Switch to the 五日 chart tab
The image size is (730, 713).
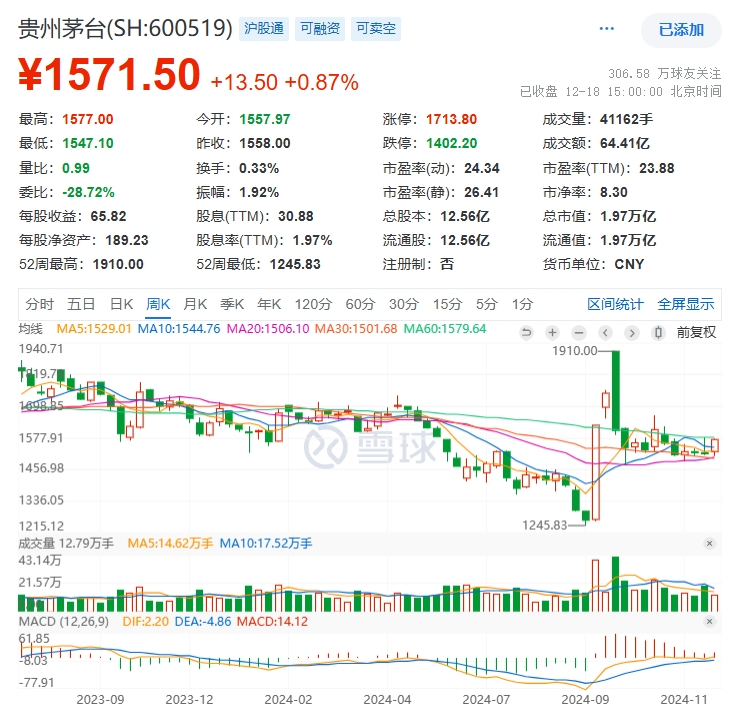(81, 304)
